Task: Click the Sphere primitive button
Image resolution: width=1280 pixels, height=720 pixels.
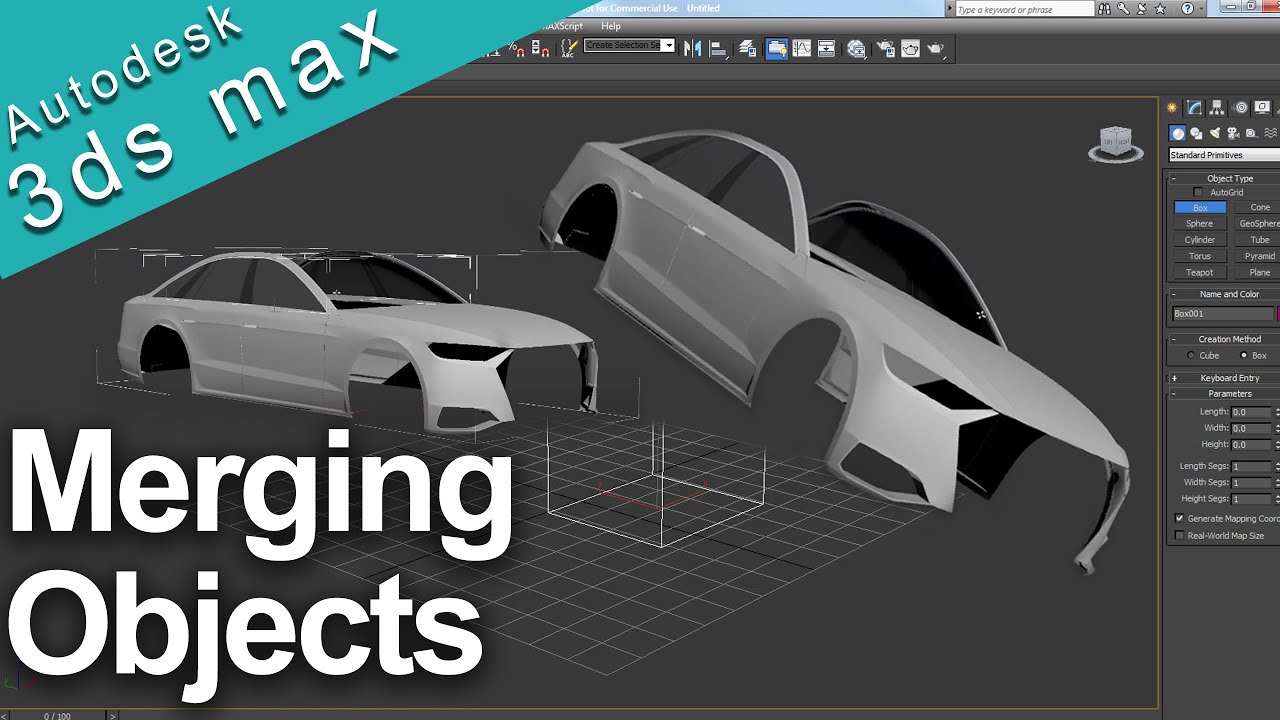Action: 1199,224
